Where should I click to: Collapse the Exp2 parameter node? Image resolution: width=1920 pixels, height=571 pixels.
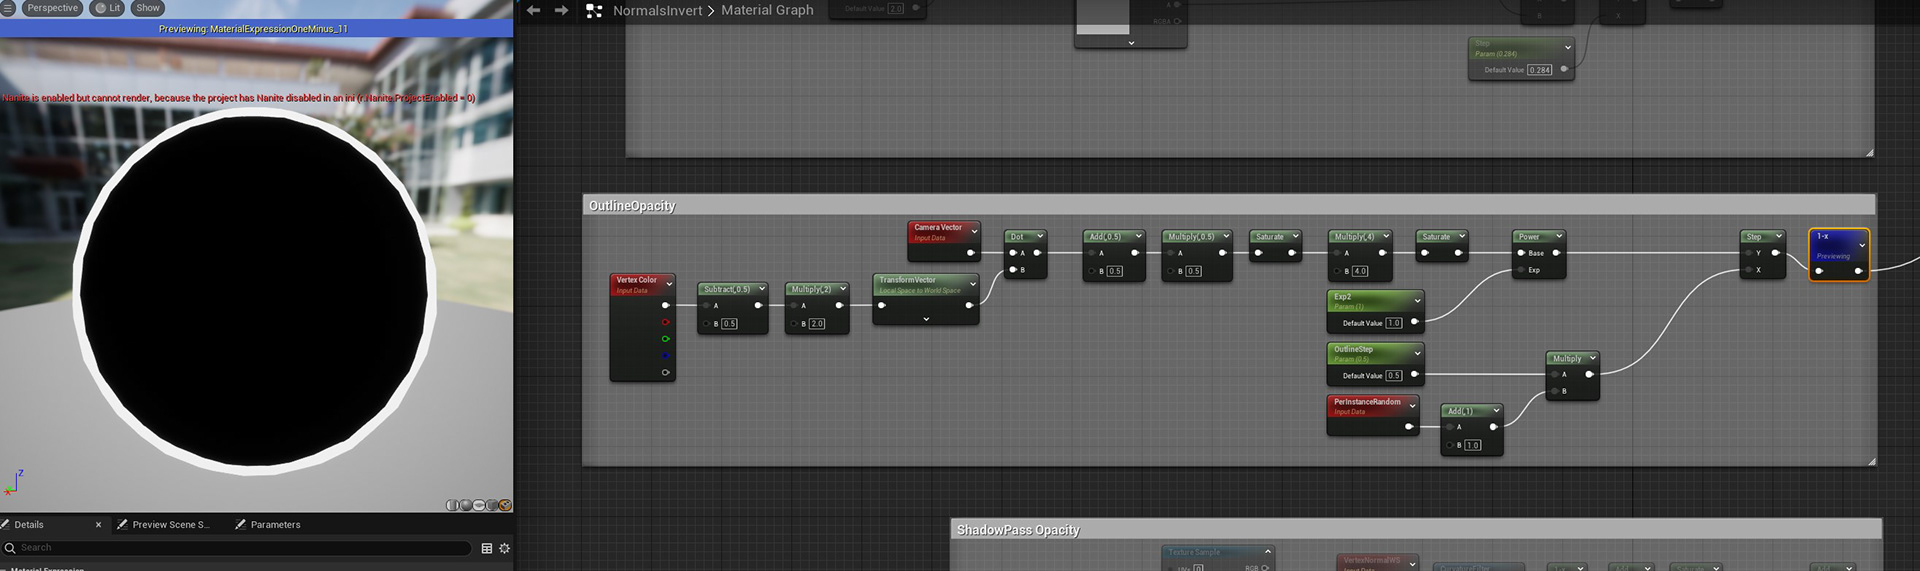(1417, 301)
